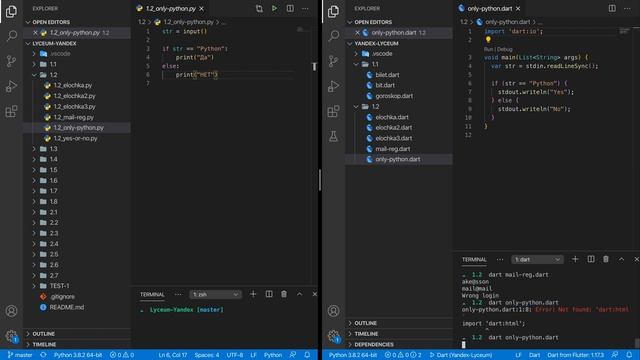The image size is (640, 360).
Task: Split Dart editor to the right
Action: point(612,8)
